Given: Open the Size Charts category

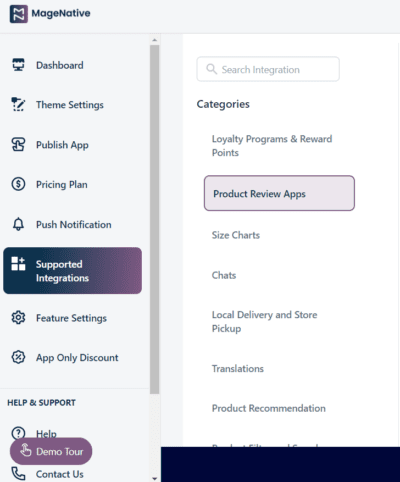Looking at the screenshot, I should pos(236,235).
